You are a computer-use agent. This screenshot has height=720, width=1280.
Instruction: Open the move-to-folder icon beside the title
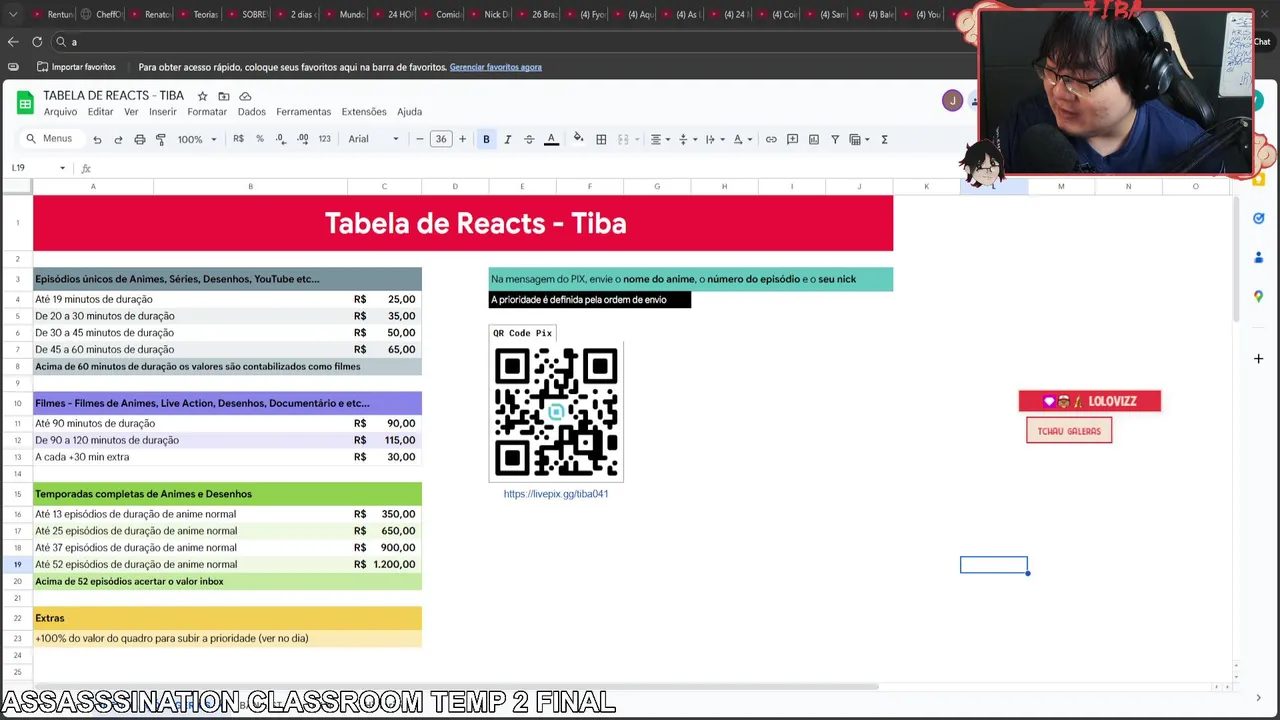point(224,96)
